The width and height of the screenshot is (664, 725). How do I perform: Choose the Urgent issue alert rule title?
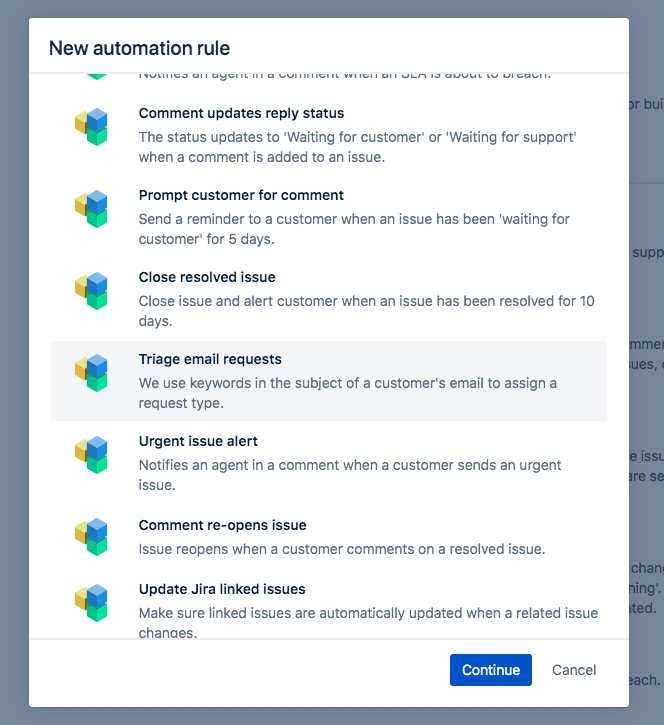[x=198, y=441]
